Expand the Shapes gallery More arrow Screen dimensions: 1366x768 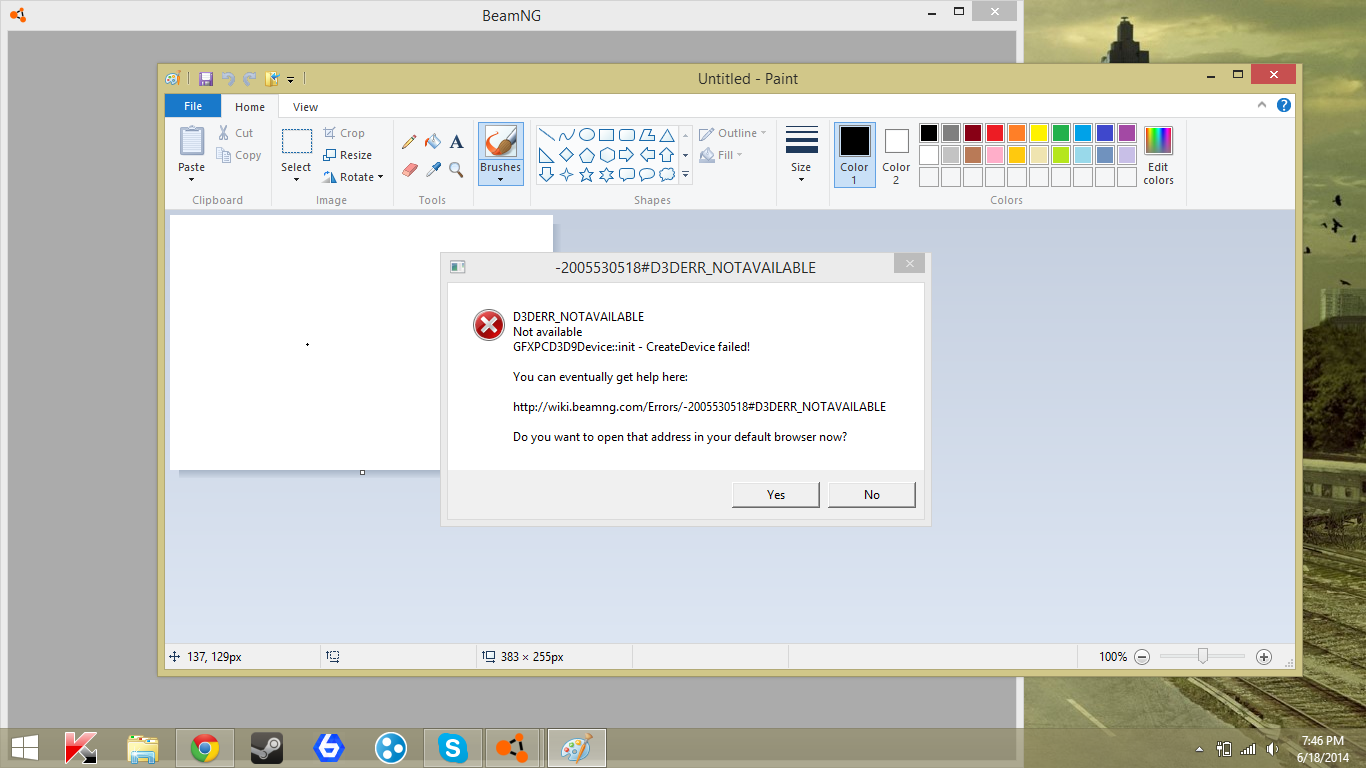click(685, 175)
